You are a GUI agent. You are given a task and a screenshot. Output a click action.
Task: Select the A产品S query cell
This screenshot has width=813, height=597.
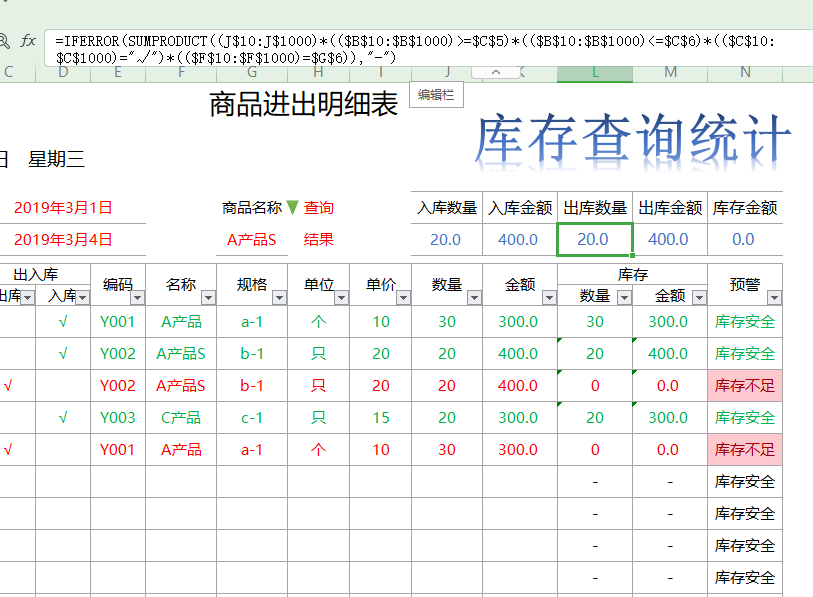click(252, 240)
